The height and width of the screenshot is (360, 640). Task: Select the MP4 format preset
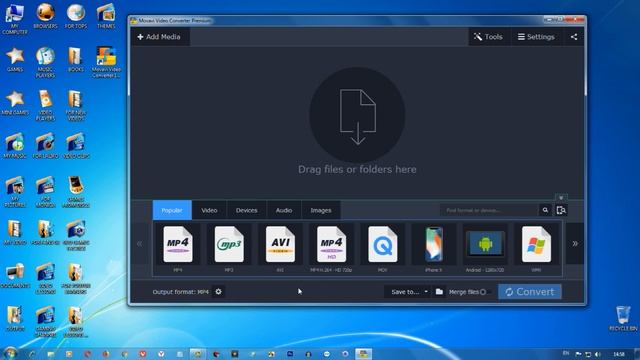pyautogui.click(x=178, y=249)
